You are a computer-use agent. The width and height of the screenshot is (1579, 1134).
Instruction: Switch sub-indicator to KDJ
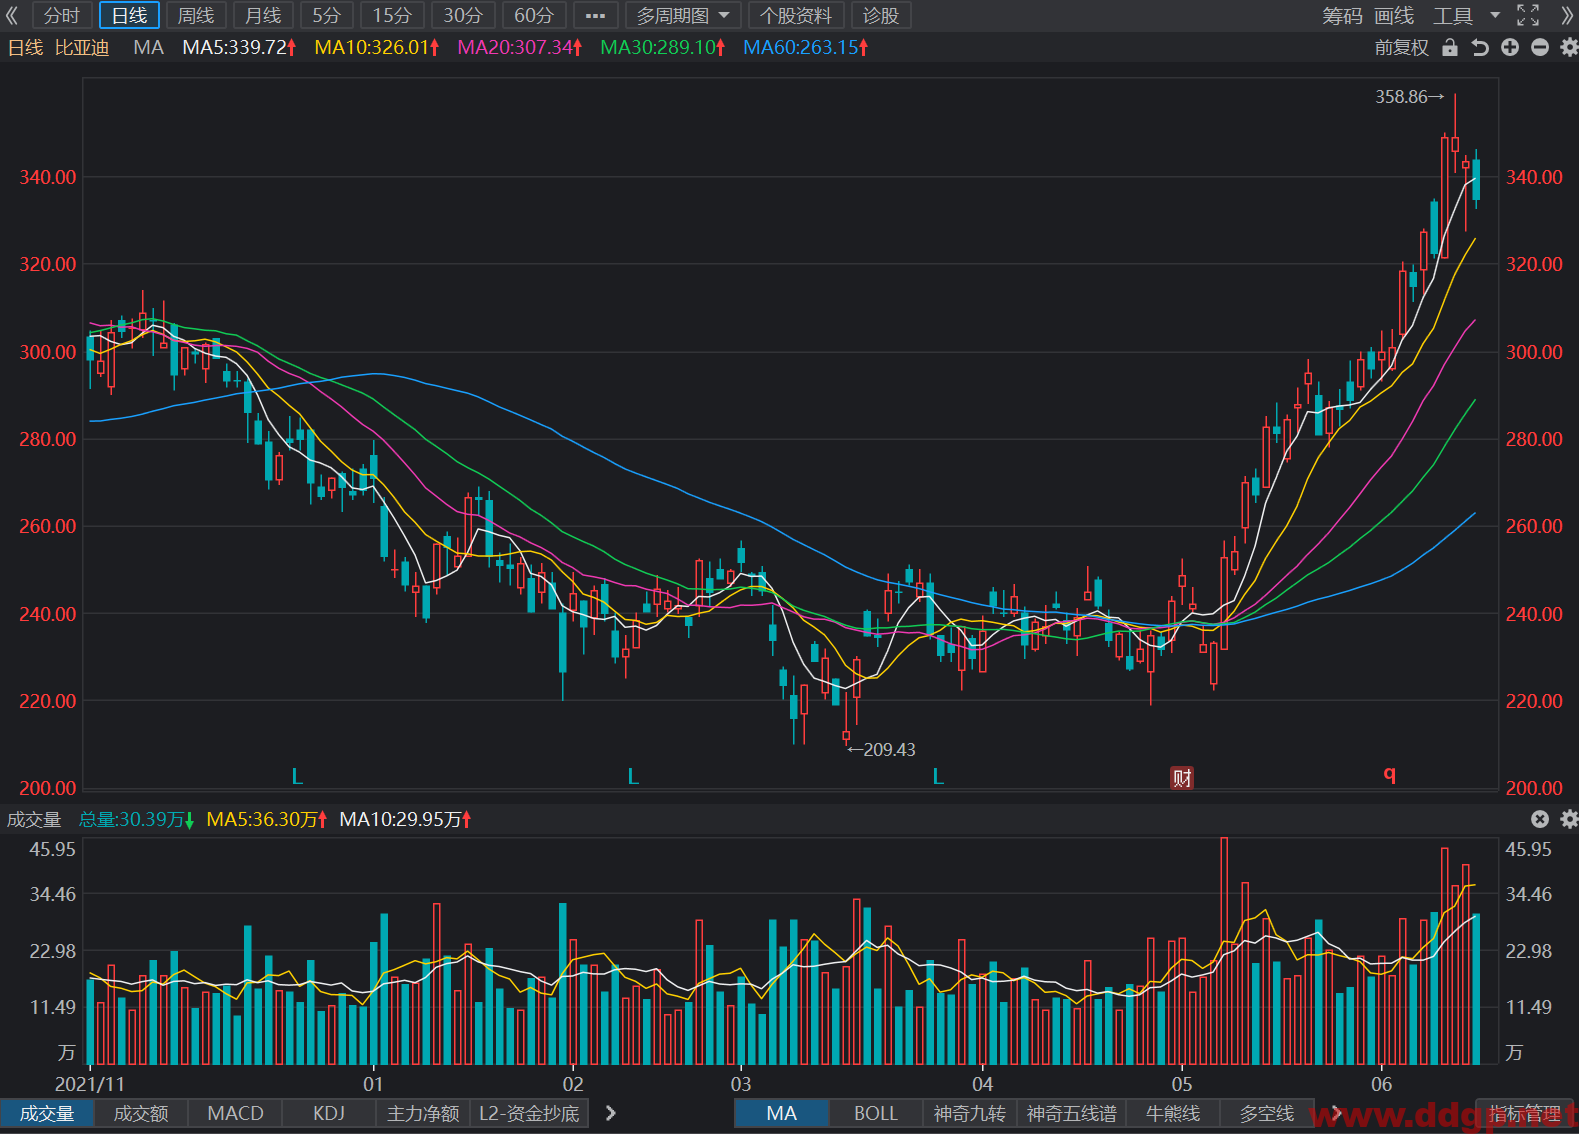click(x=329, y=1113)
